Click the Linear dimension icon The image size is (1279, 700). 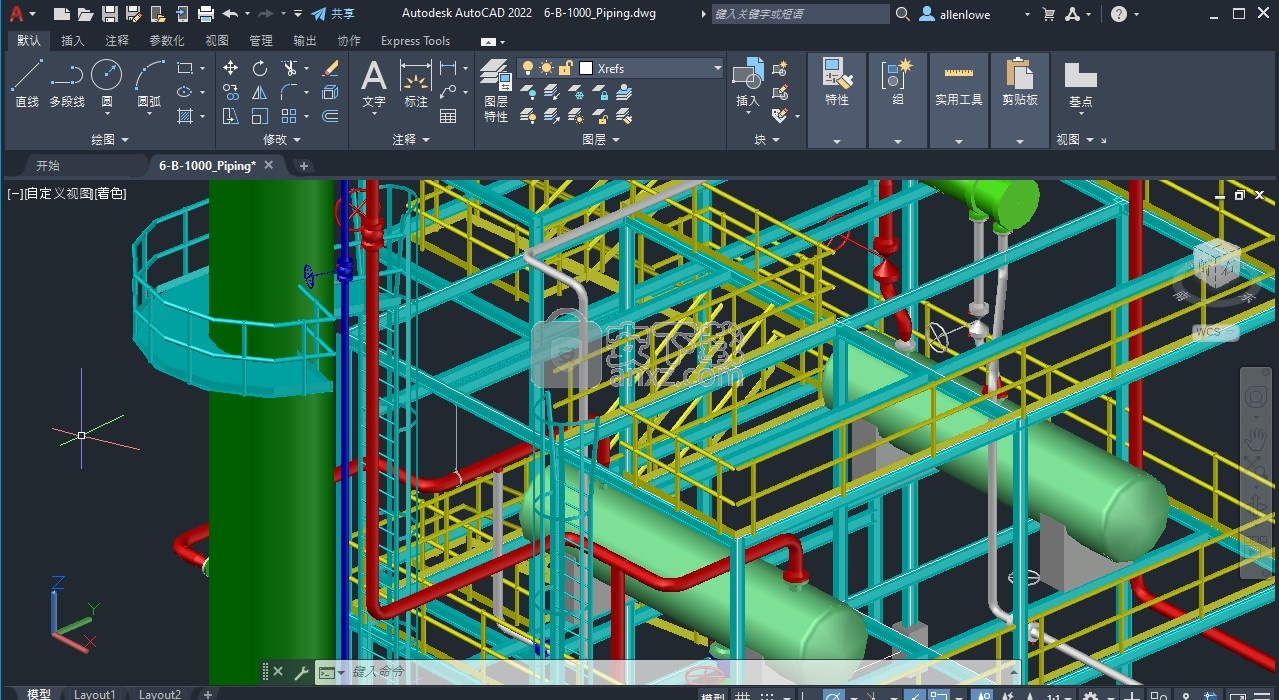click(448, 68)
